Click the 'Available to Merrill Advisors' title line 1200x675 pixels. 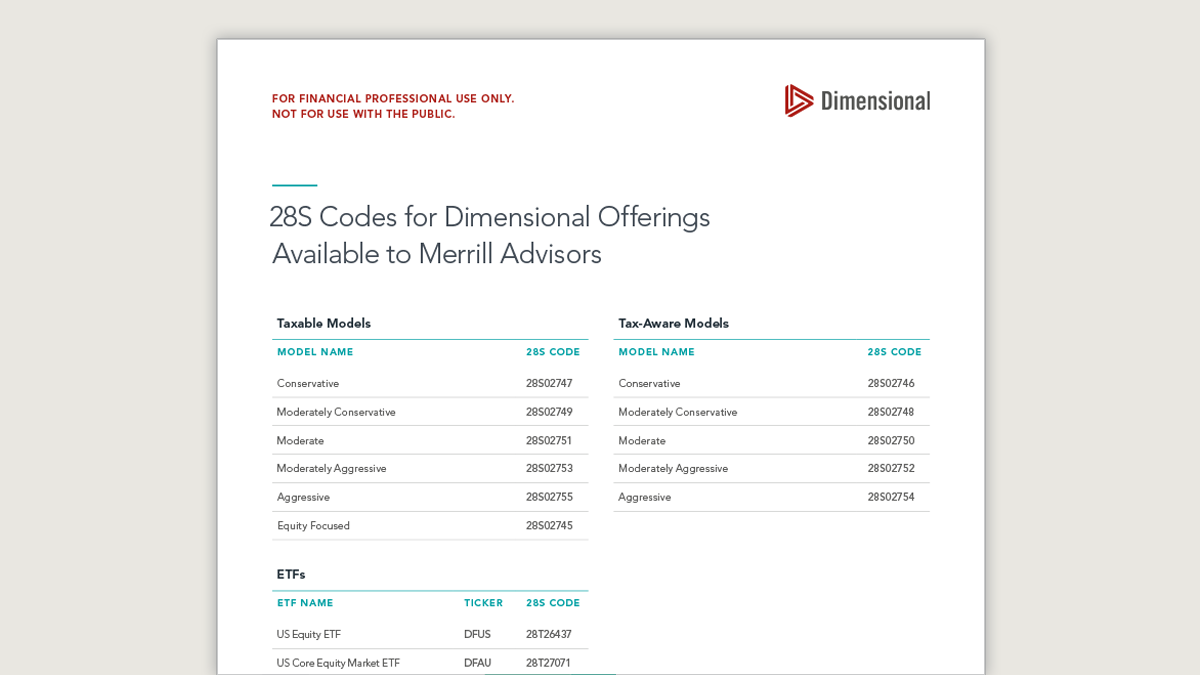[x=437, y=254]
